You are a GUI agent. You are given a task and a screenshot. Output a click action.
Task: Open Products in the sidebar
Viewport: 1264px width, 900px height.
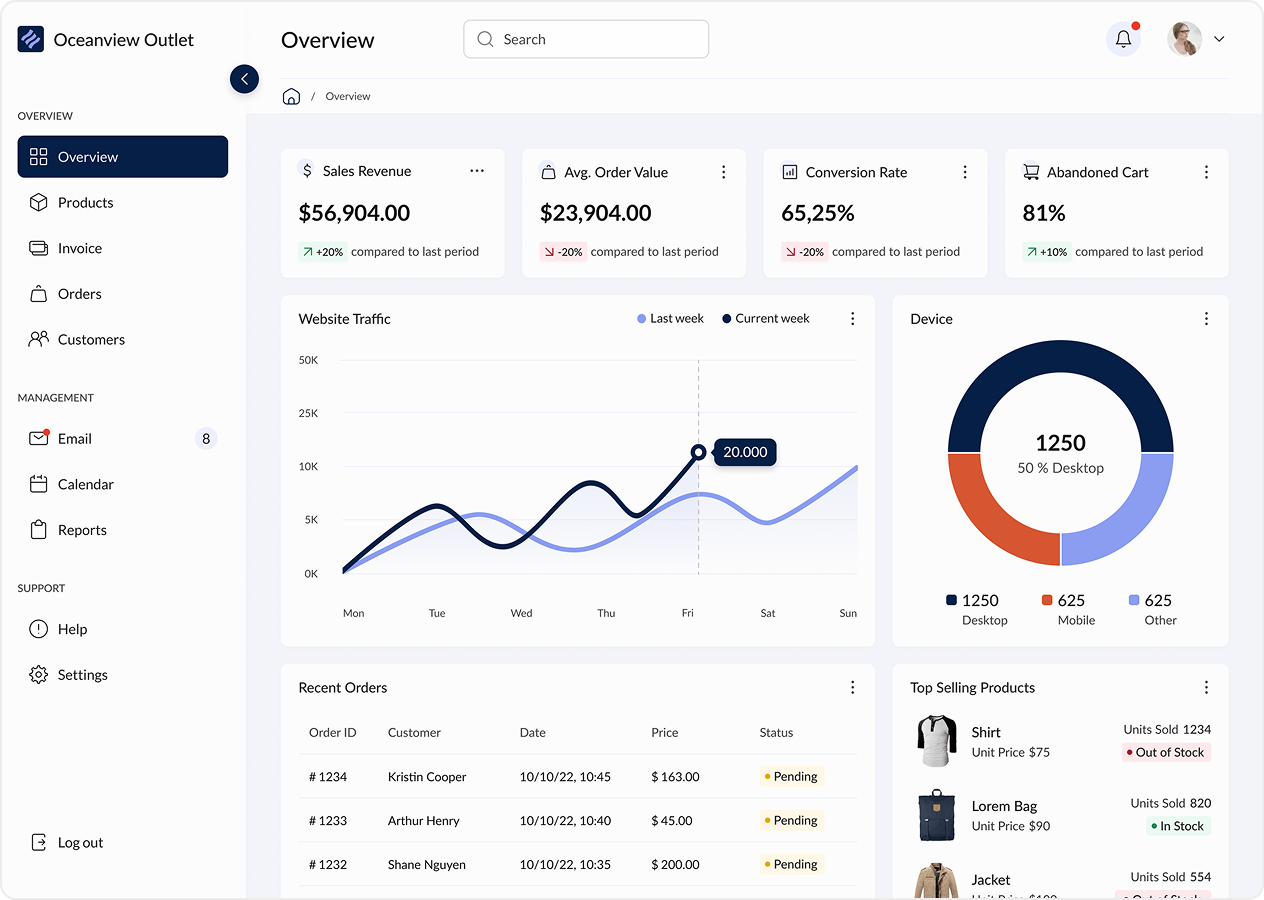(85, 203)
